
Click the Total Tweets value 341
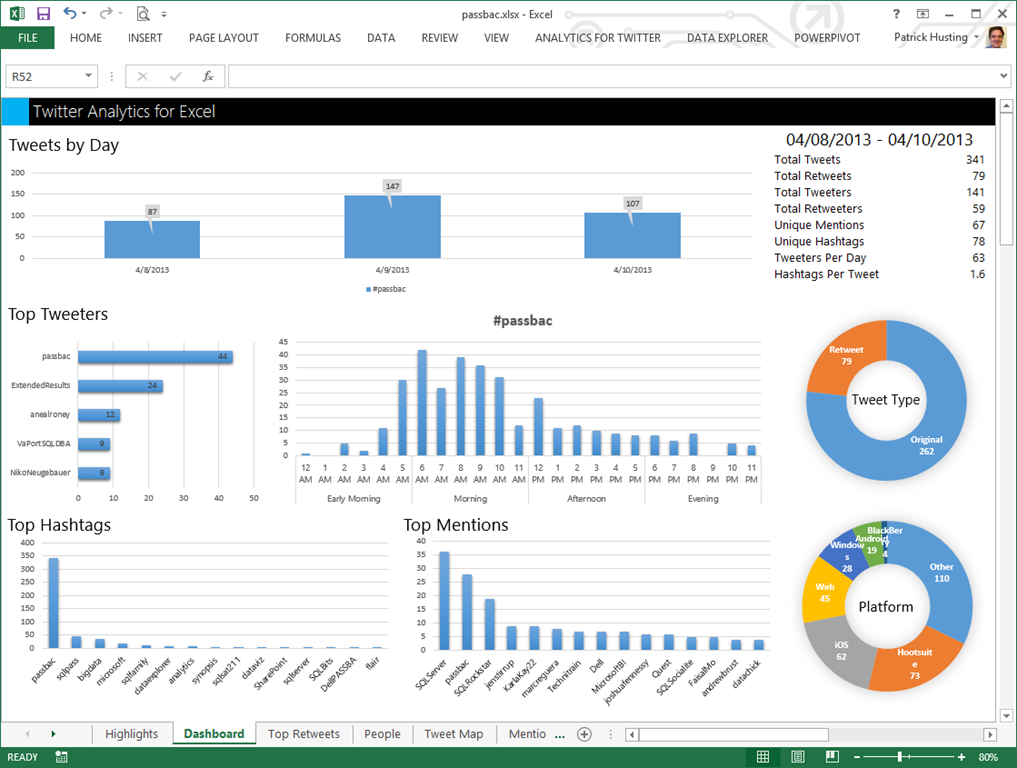(x=975, y=160)
